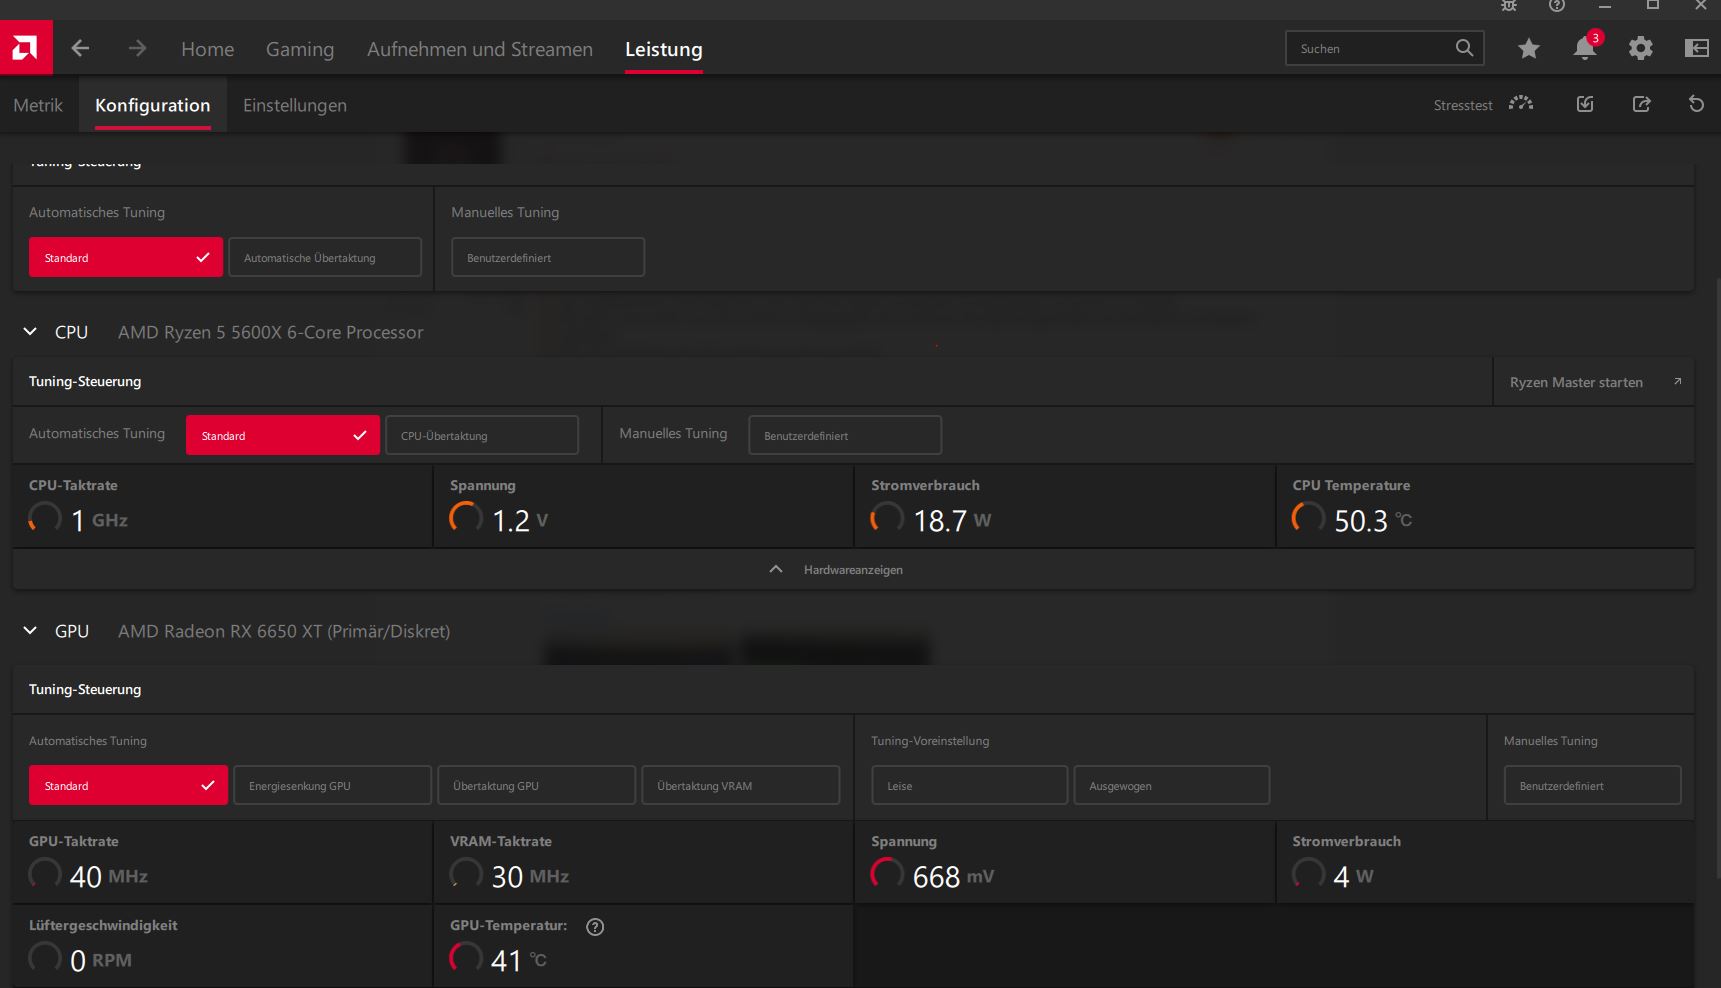Enable Energiesenkung GPU
This screenshot has height=988, width=1721.
click(333, 785)
